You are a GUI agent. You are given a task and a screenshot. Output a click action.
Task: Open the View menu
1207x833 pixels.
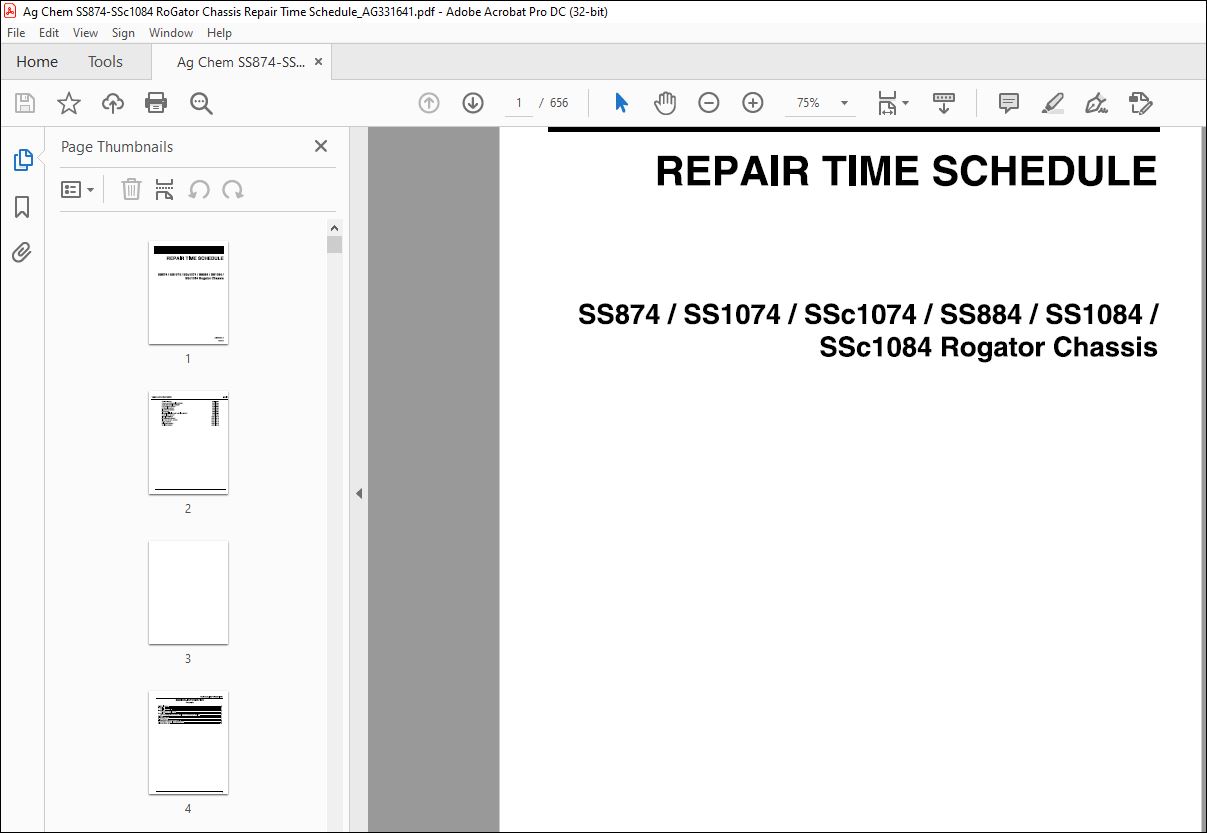[x=85, y=33]
